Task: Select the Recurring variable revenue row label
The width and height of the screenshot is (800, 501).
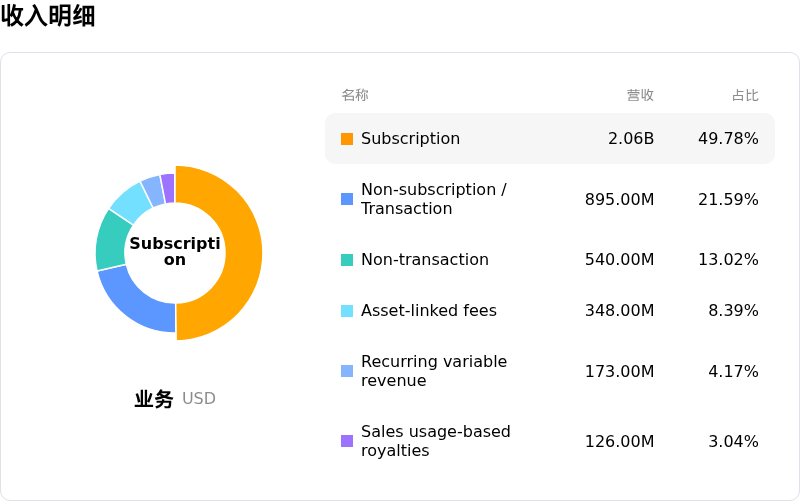Action: [x=434, y=371]
